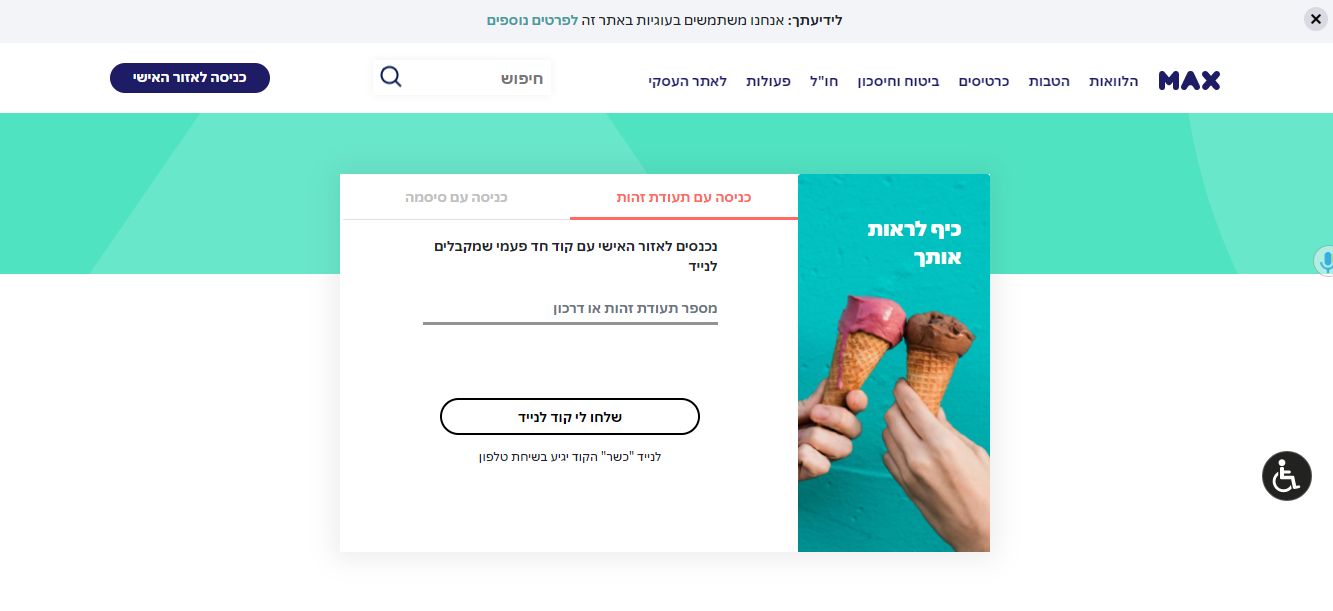Click the MAX logo

point(1189,81)
